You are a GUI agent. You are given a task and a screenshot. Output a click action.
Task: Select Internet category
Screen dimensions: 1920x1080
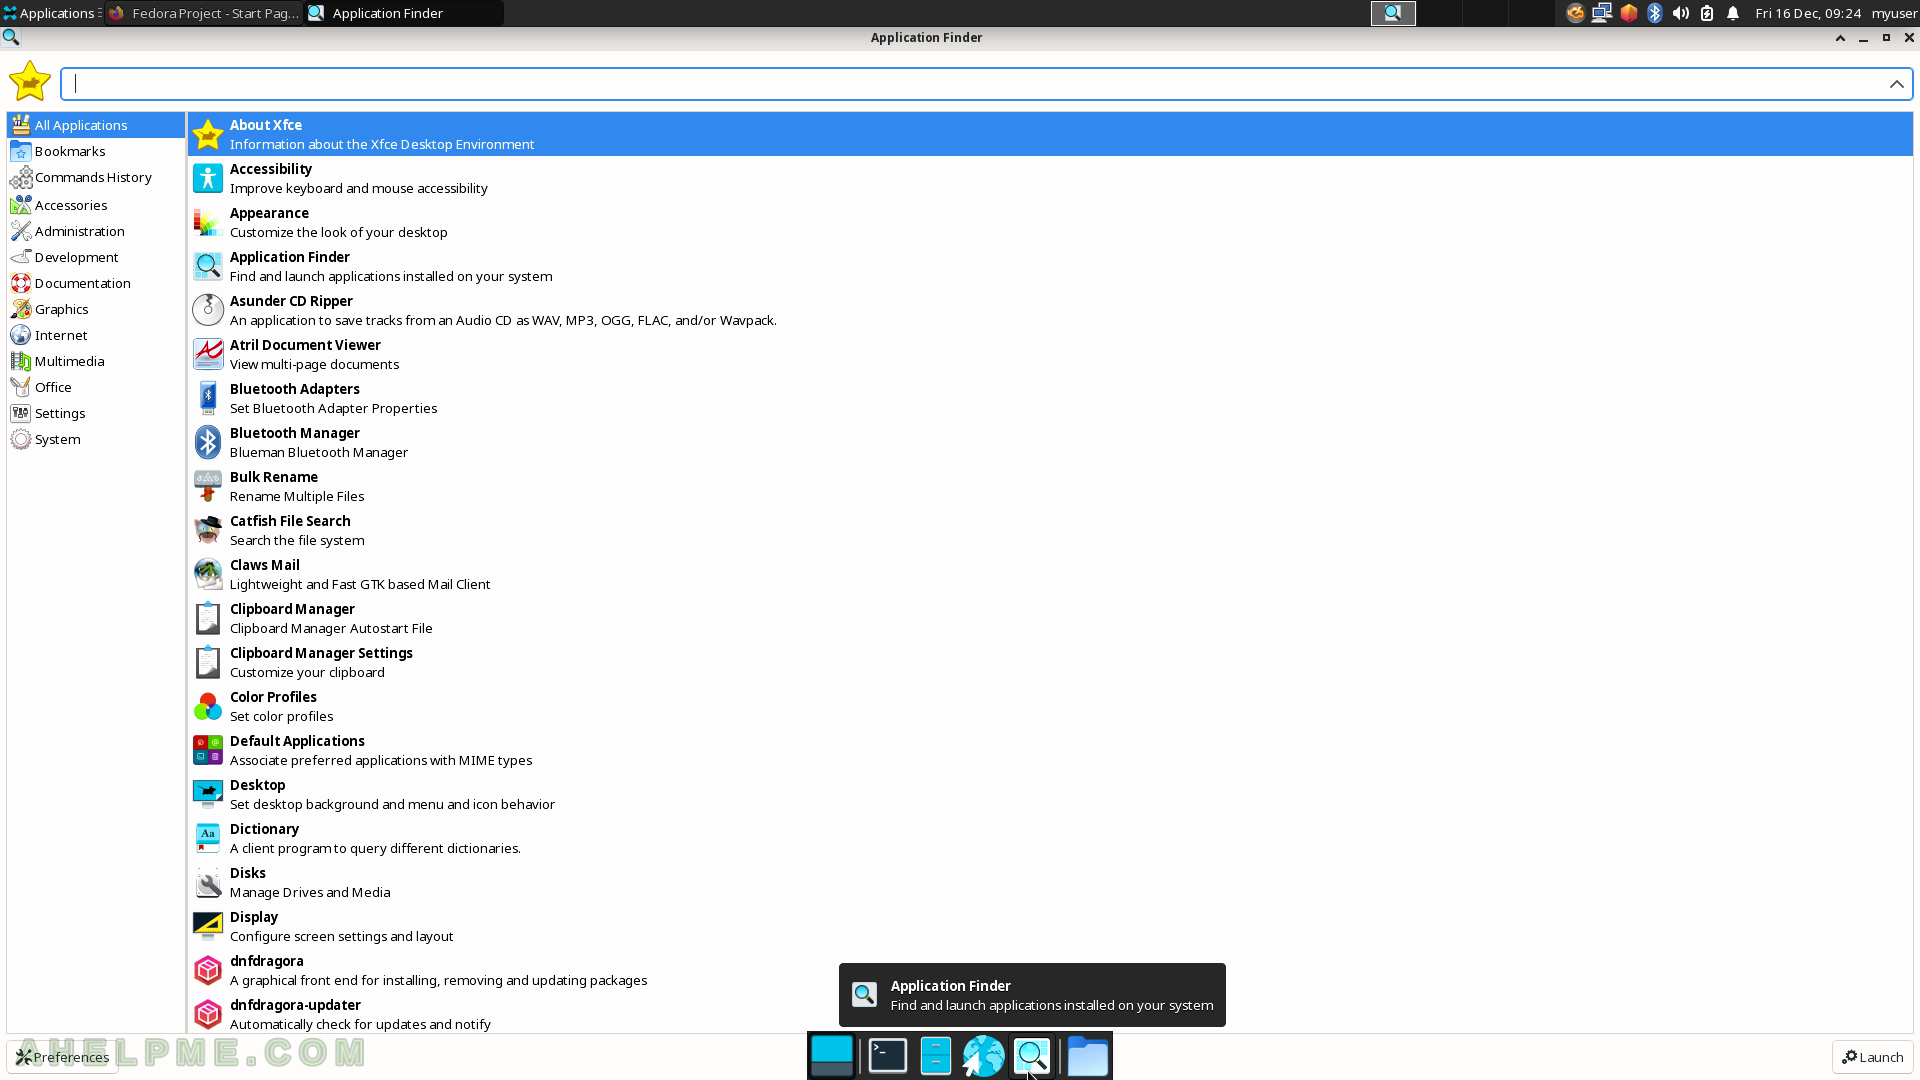tap(96, 335)
